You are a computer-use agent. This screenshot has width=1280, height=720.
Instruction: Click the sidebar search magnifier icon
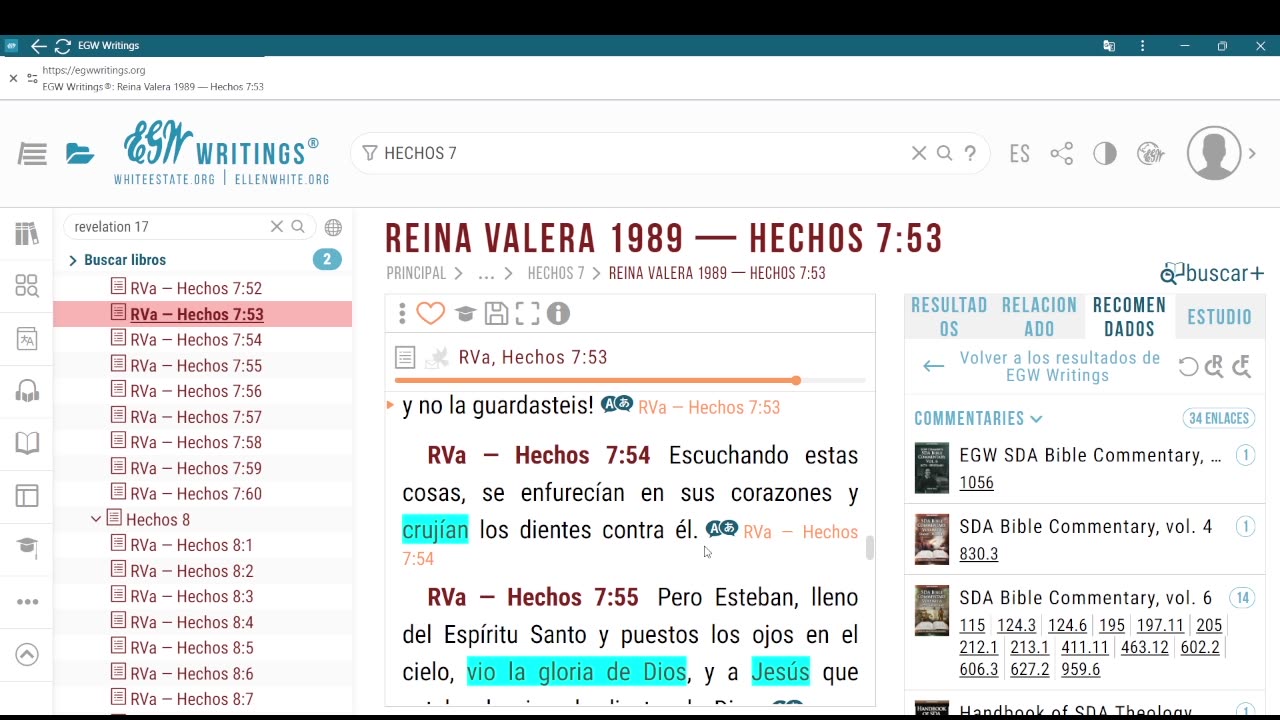(298, 227)
